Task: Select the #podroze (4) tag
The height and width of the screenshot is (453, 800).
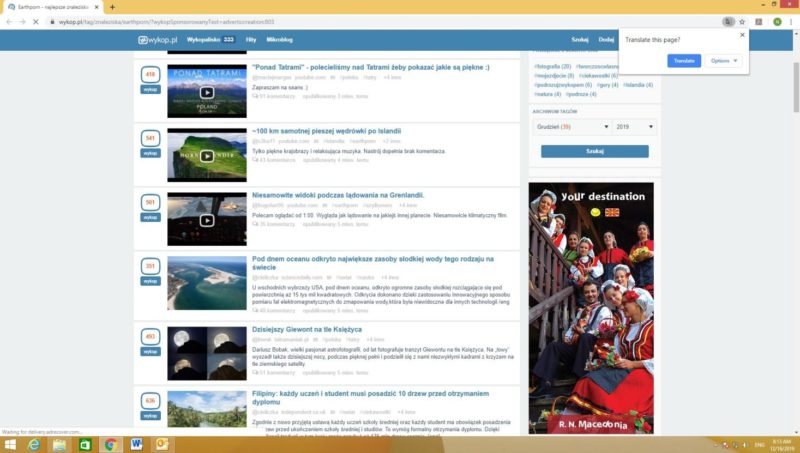Action: [x=581, y=94]
